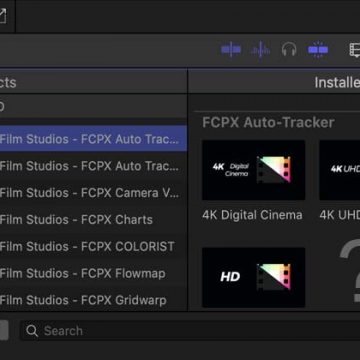Viewport: 360px width, 360px height.
Task: Click the 4K Digital Cinema effect thumbnail
Action: click(254, 170)
